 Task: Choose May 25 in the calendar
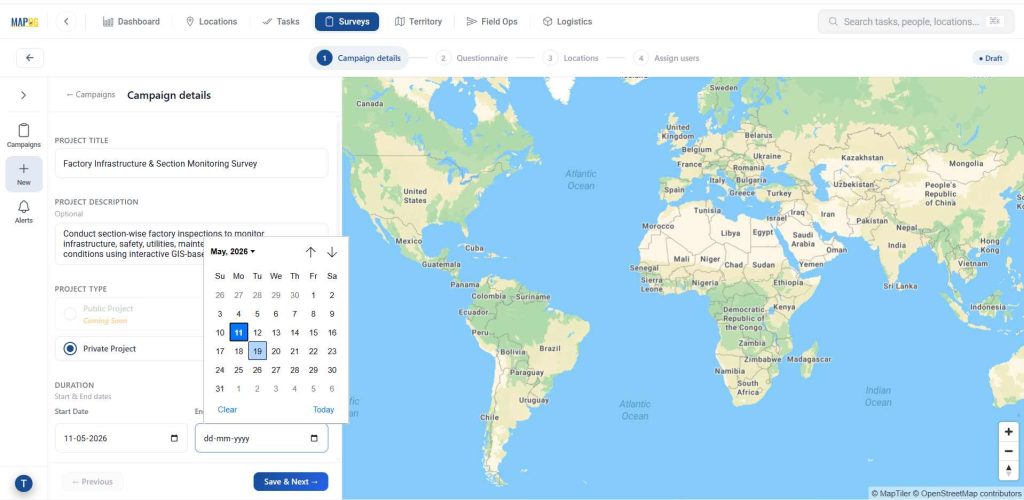point(238,370)
